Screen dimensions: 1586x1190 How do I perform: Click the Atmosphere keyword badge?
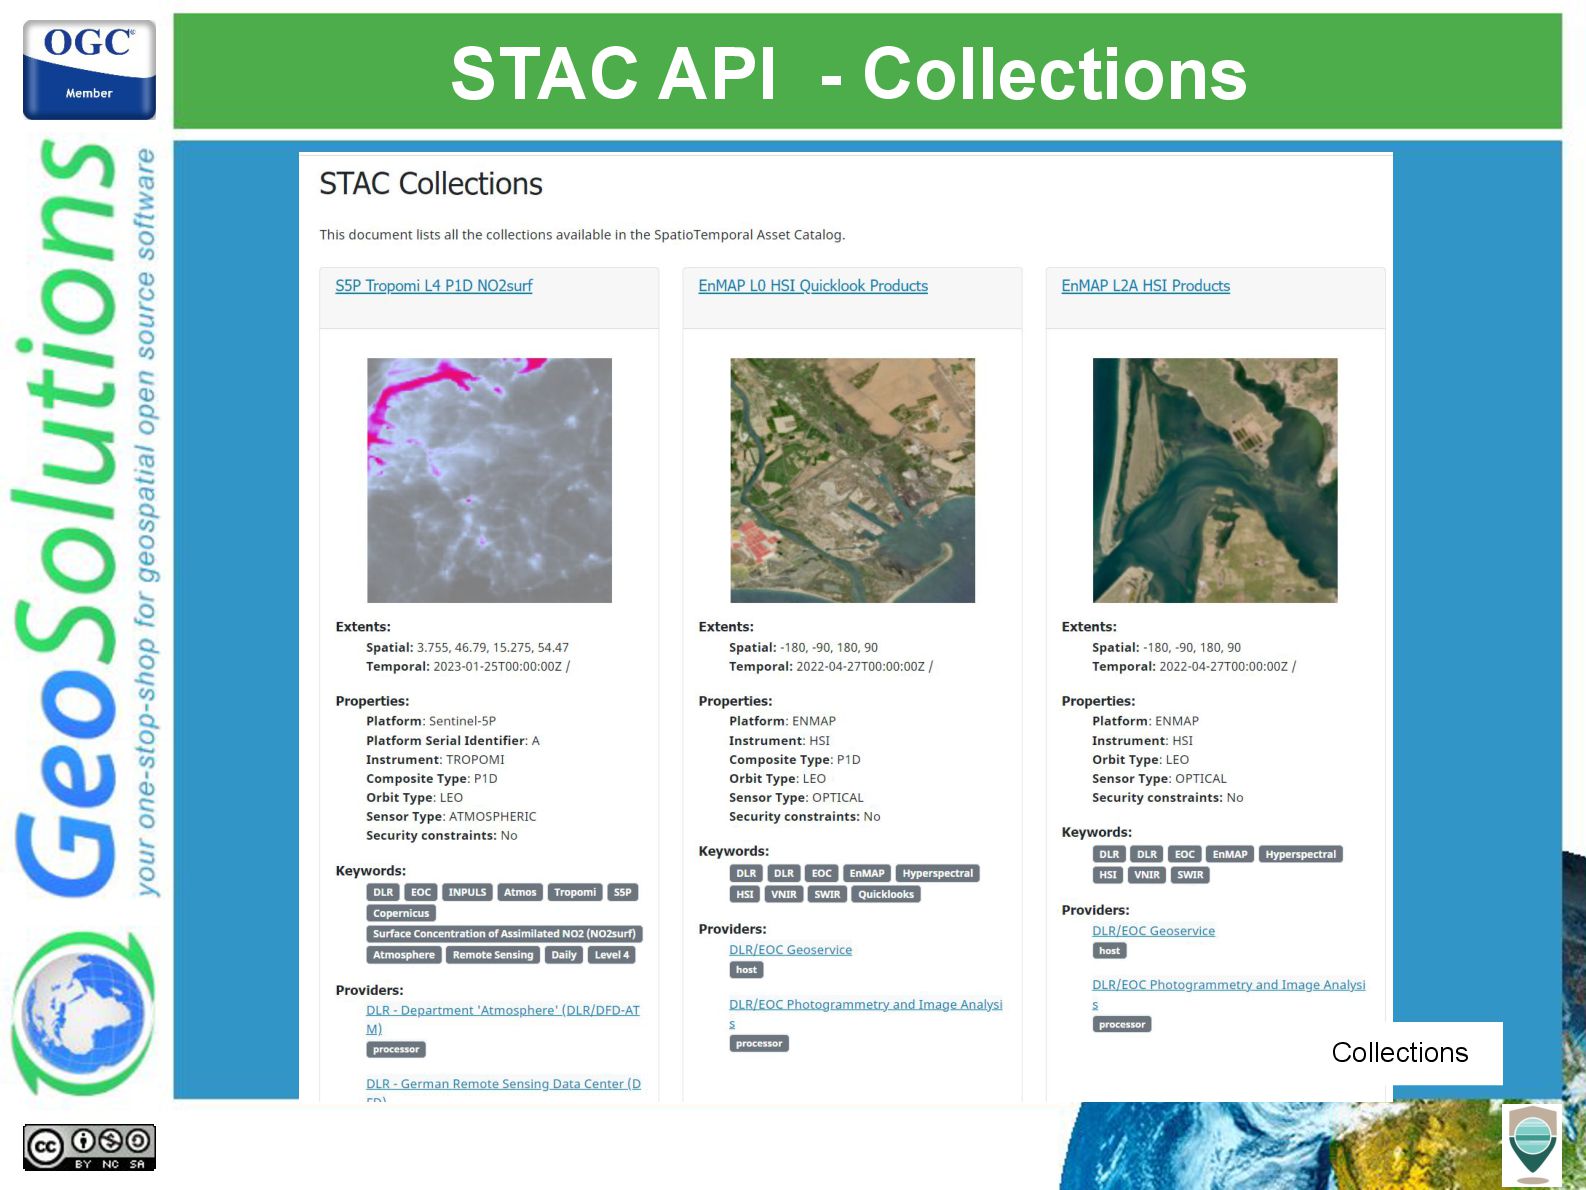tap(404, 955)
